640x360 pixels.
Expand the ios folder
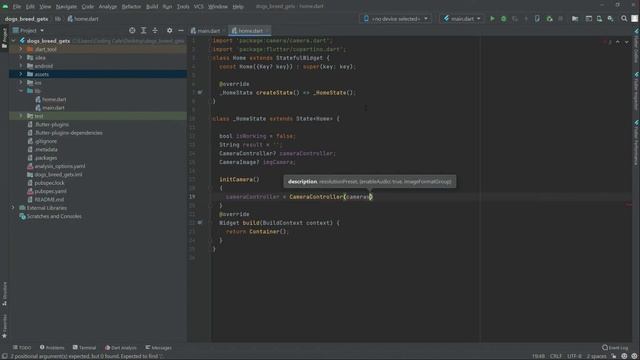coord(21,82)
